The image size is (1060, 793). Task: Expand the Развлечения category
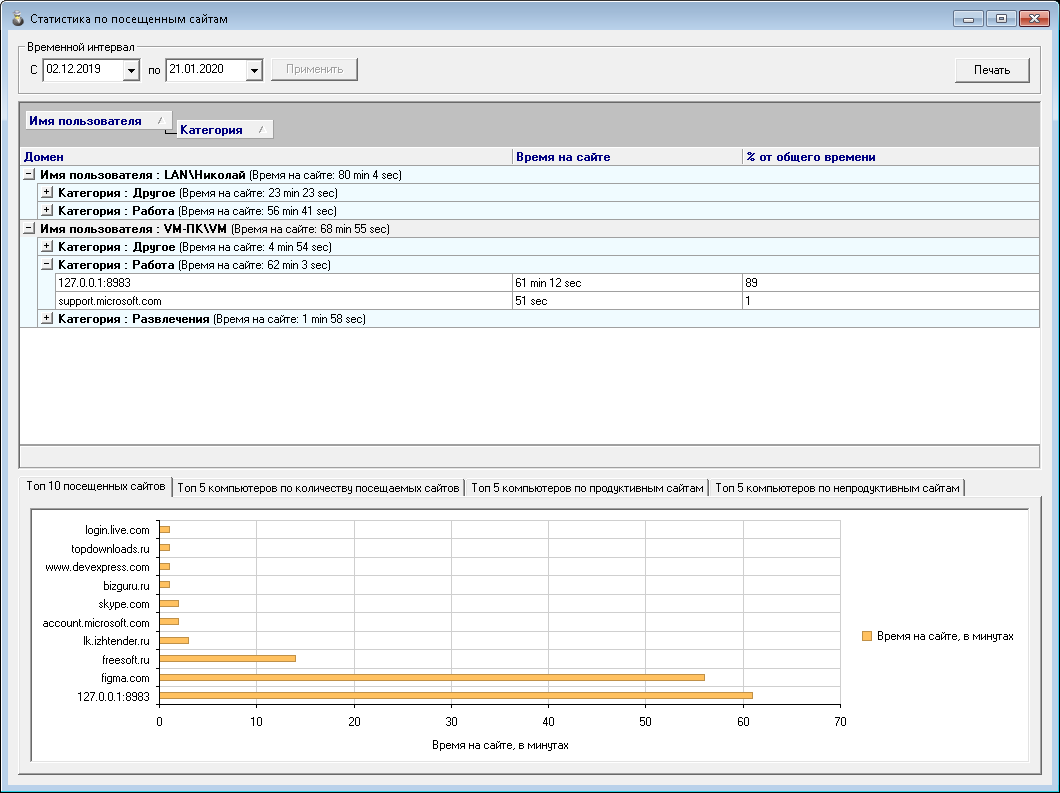47,319
